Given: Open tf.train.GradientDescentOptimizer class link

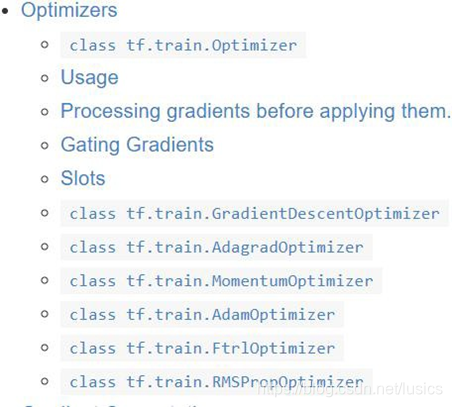Looking at the screenshot, I should [x=254, y=214].
